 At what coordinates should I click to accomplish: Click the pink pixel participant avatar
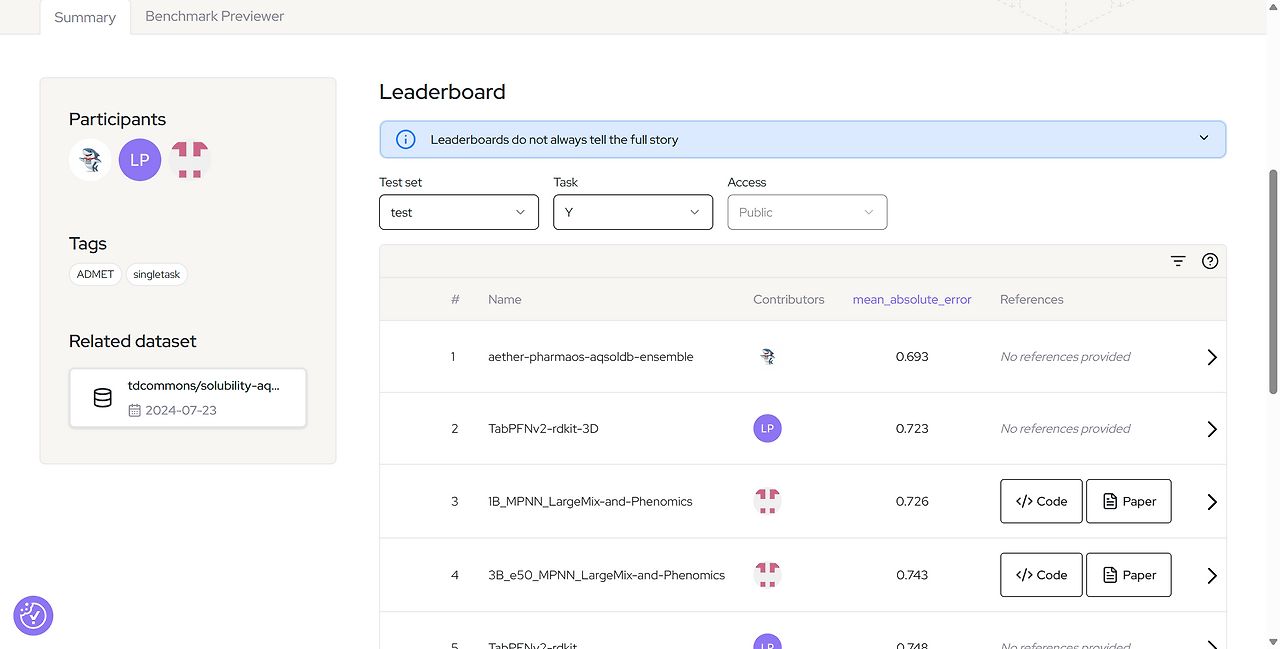pyautogui.click(x=190, y=160)
